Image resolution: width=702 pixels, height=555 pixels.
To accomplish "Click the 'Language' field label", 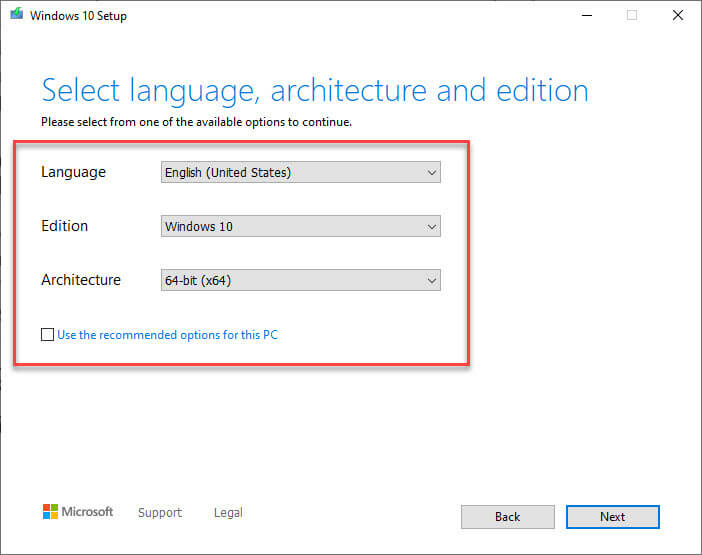I will 73,172.
